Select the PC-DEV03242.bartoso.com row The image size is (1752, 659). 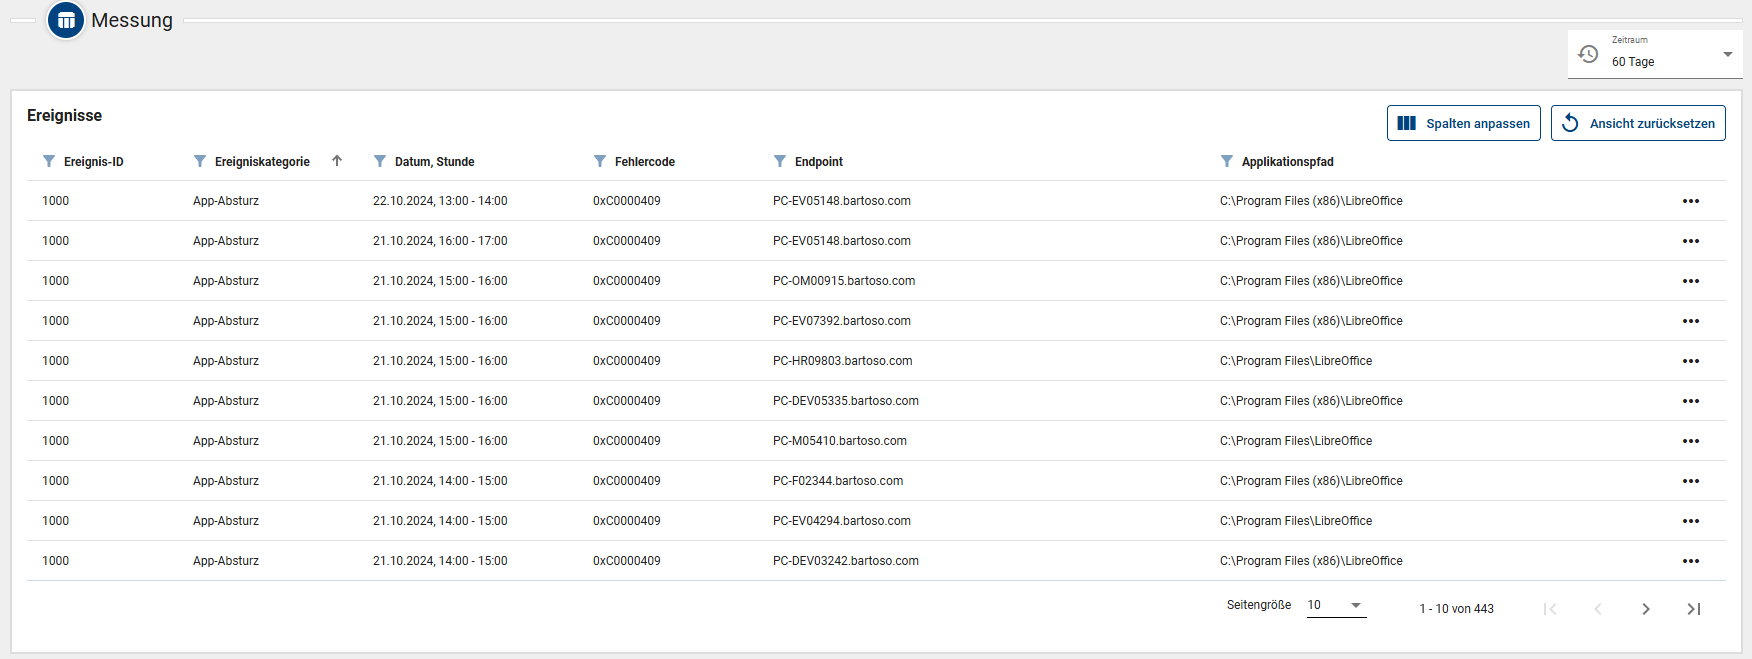pos(845,561)
